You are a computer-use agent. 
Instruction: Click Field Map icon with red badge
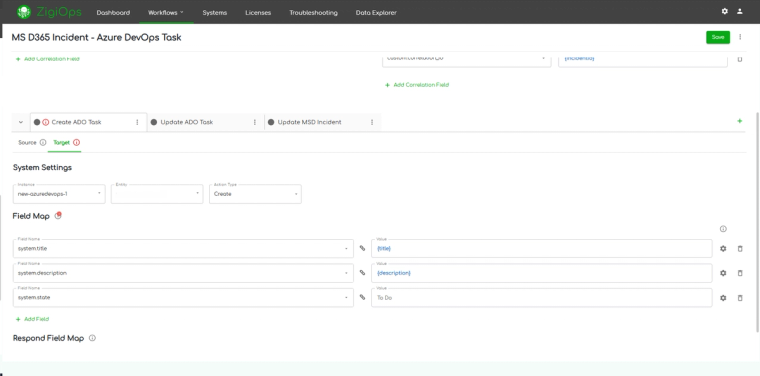[x=58, y=216]
